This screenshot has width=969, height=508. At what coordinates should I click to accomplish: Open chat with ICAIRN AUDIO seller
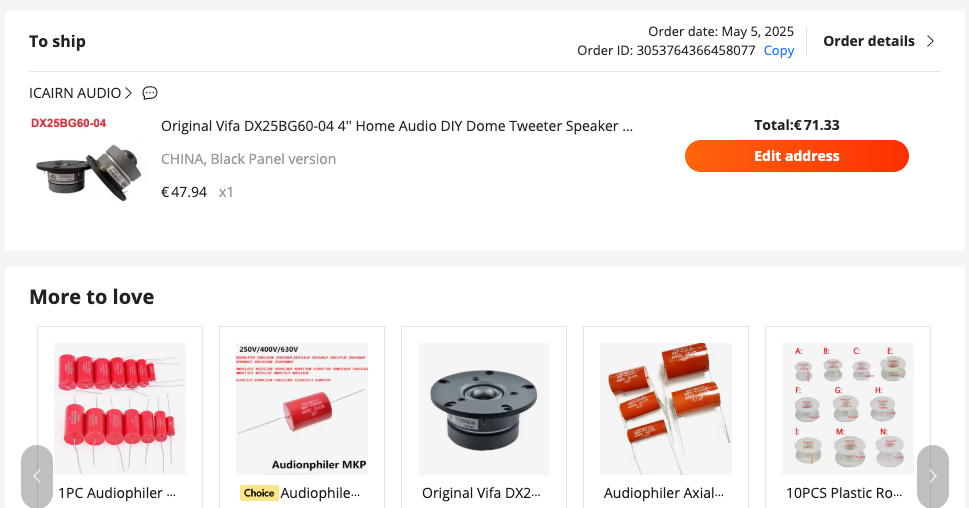click(x=150, y=93)
